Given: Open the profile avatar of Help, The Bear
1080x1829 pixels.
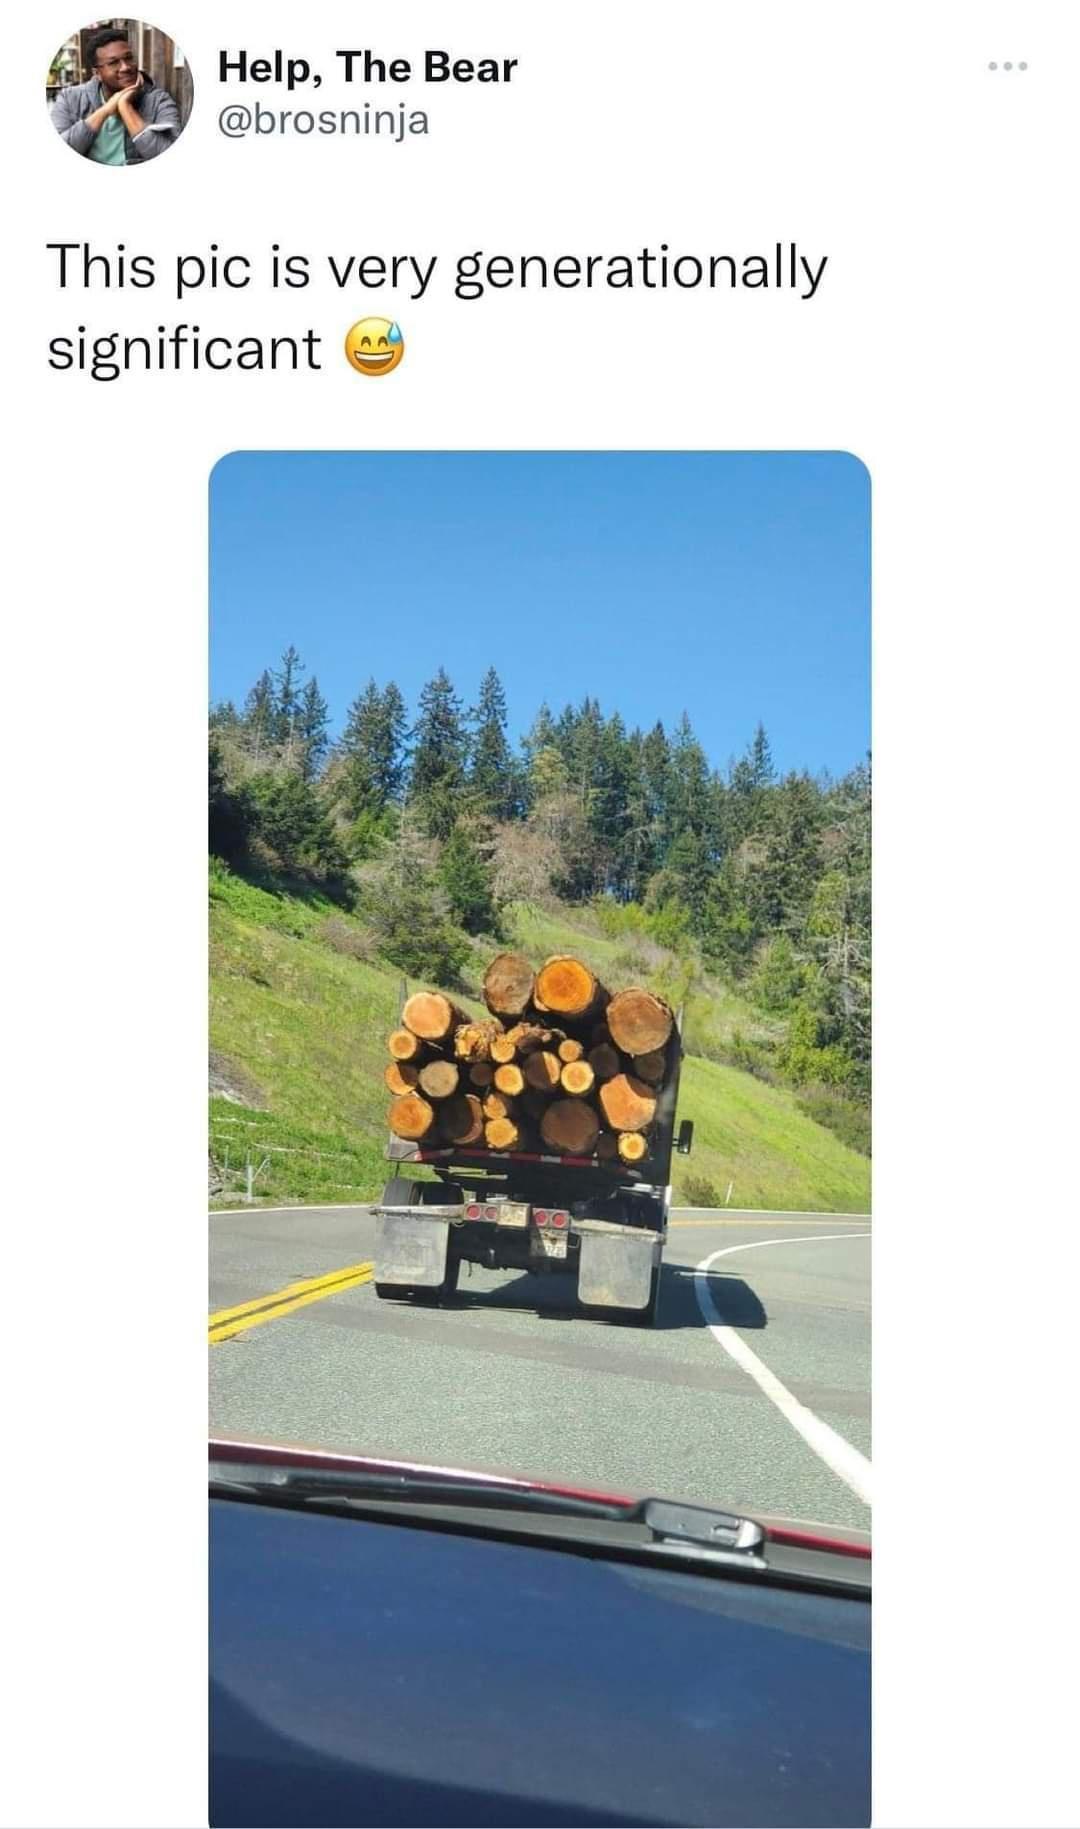Looking at the screenshot, I should pyautogui.click(x=118, y=91).
